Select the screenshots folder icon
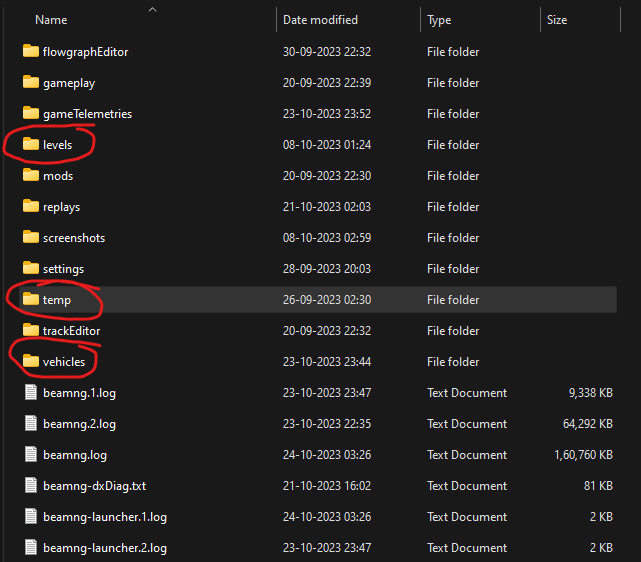The width and height of the screenshot is (641, 562). coord(30,238)
